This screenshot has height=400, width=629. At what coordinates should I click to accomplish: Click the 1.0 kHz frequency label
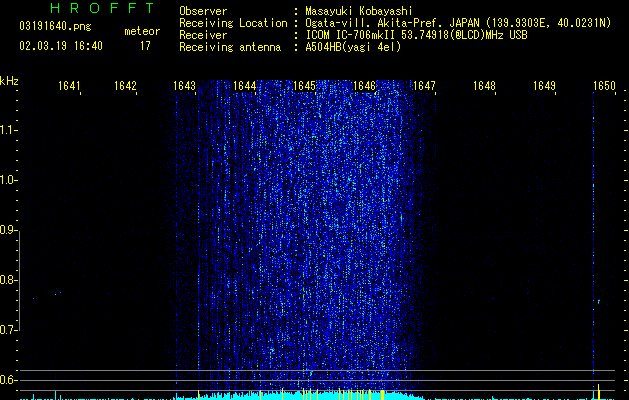8,180
